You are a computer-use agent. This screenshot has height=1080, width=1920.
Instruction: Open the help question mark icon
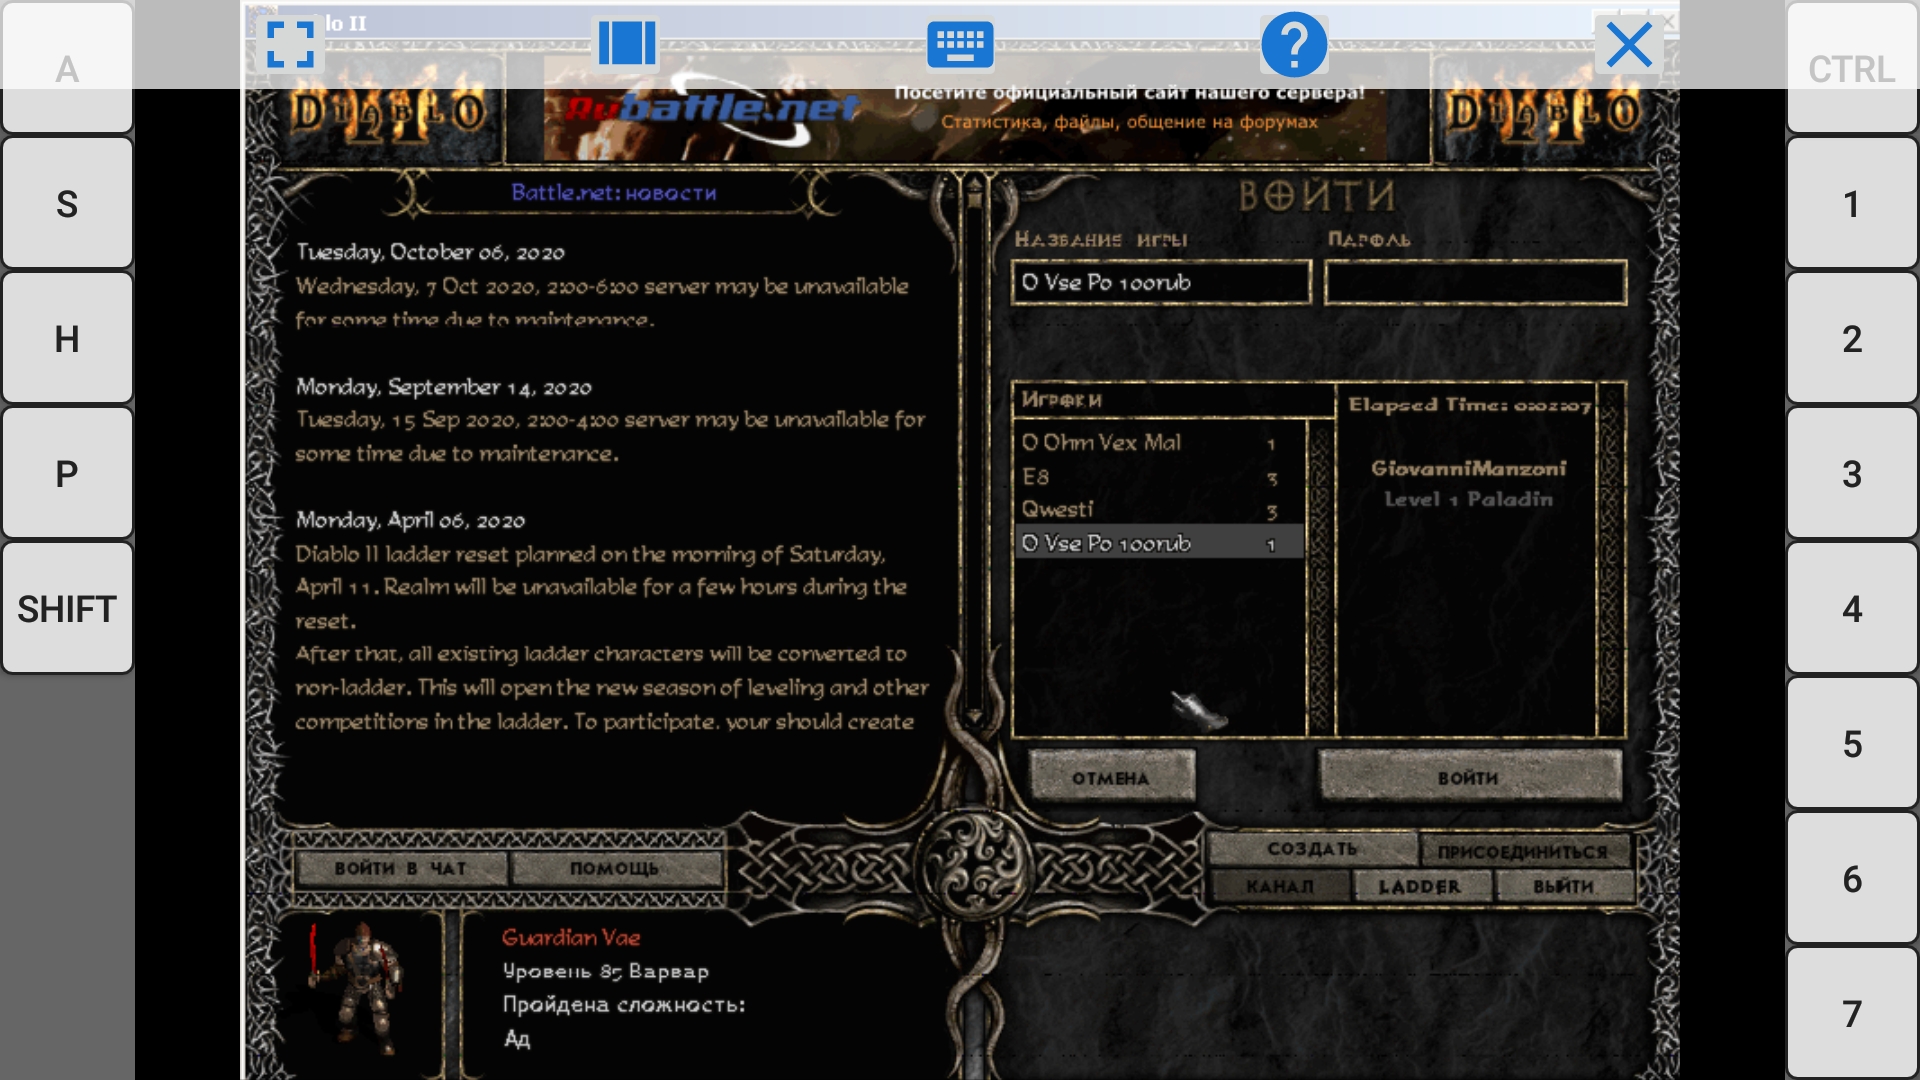[1294, 44]
